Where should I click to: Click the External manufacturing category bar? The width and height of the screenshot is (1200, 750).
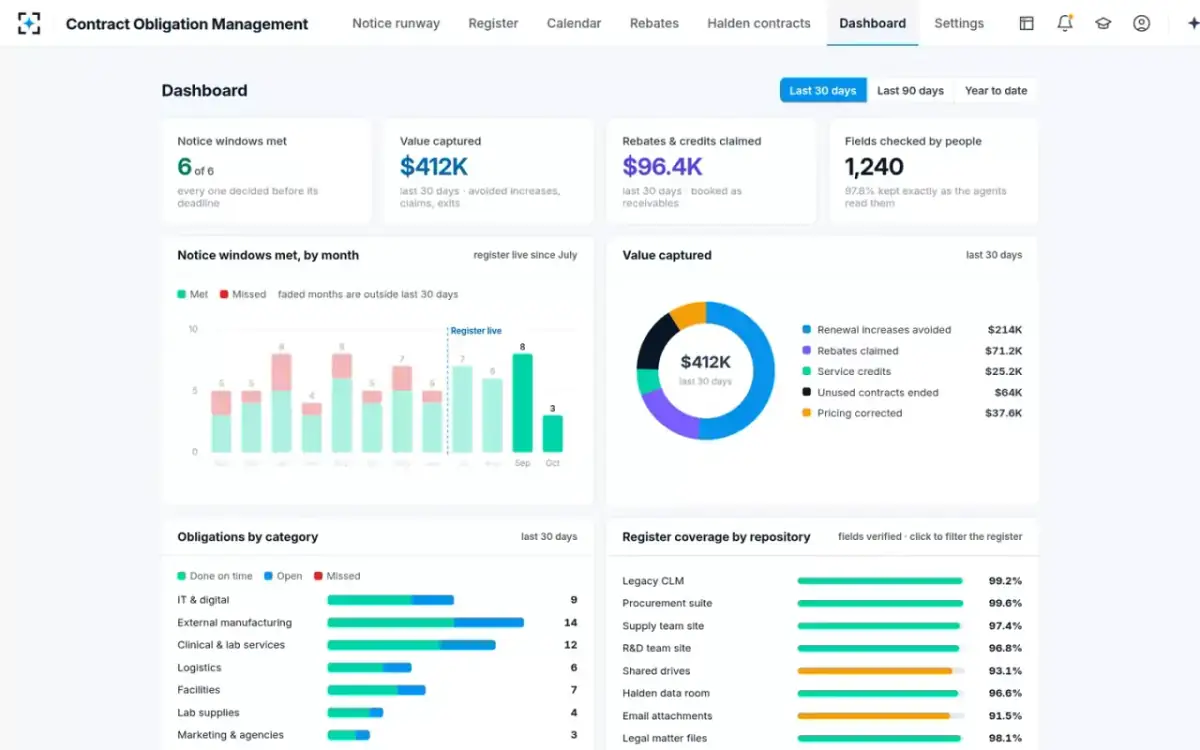point(426,622)
